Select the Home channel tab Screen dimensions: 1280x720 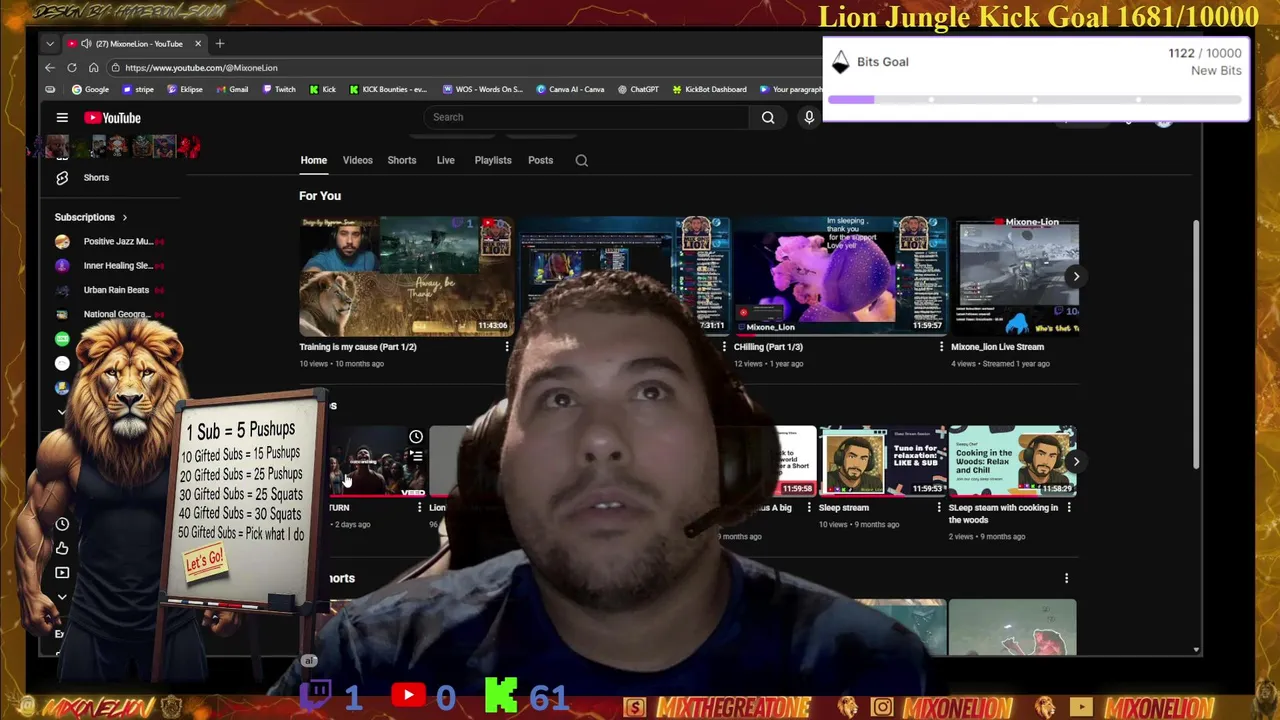313,160
